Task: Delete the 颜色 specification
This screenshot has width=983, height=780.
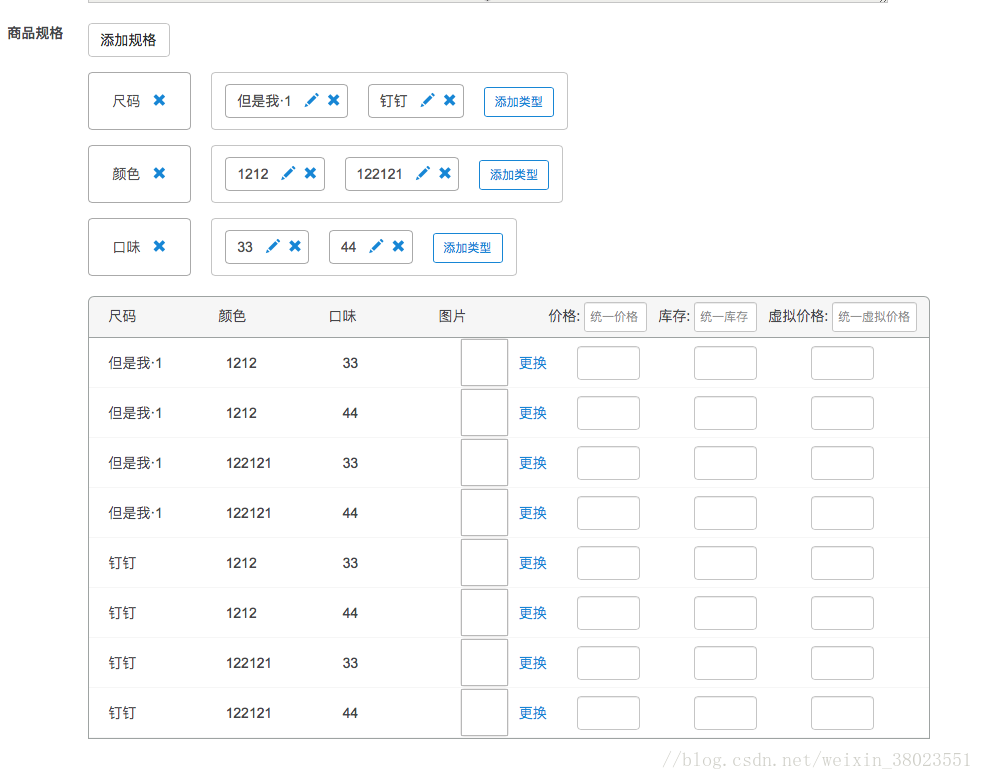Action: tap(159, 173)
